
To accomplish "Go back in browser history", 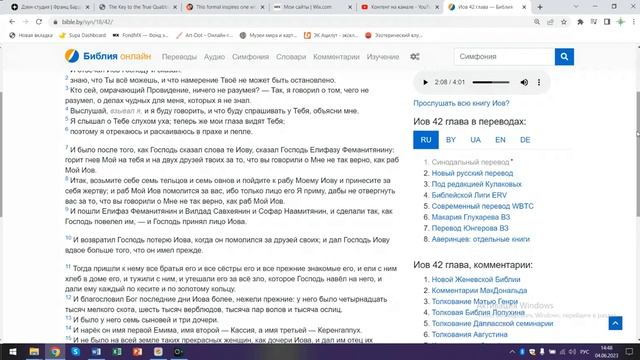I will click(x=12, y=22).
